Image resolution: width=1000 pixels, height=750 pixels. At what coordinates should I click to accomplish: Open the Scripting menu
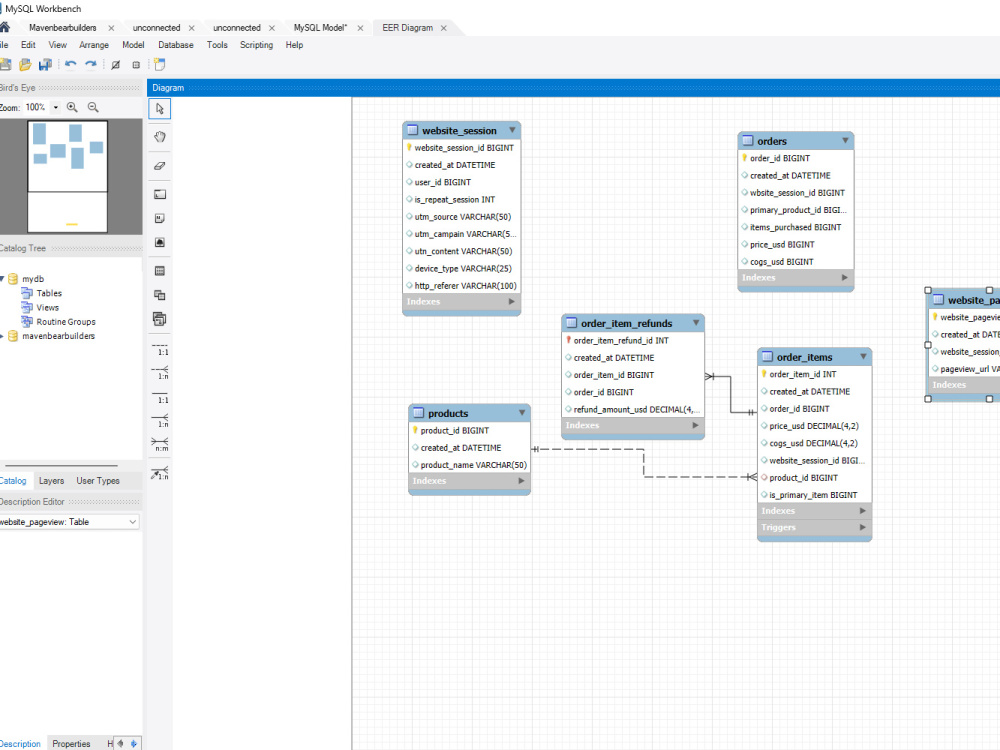(256, 45)
